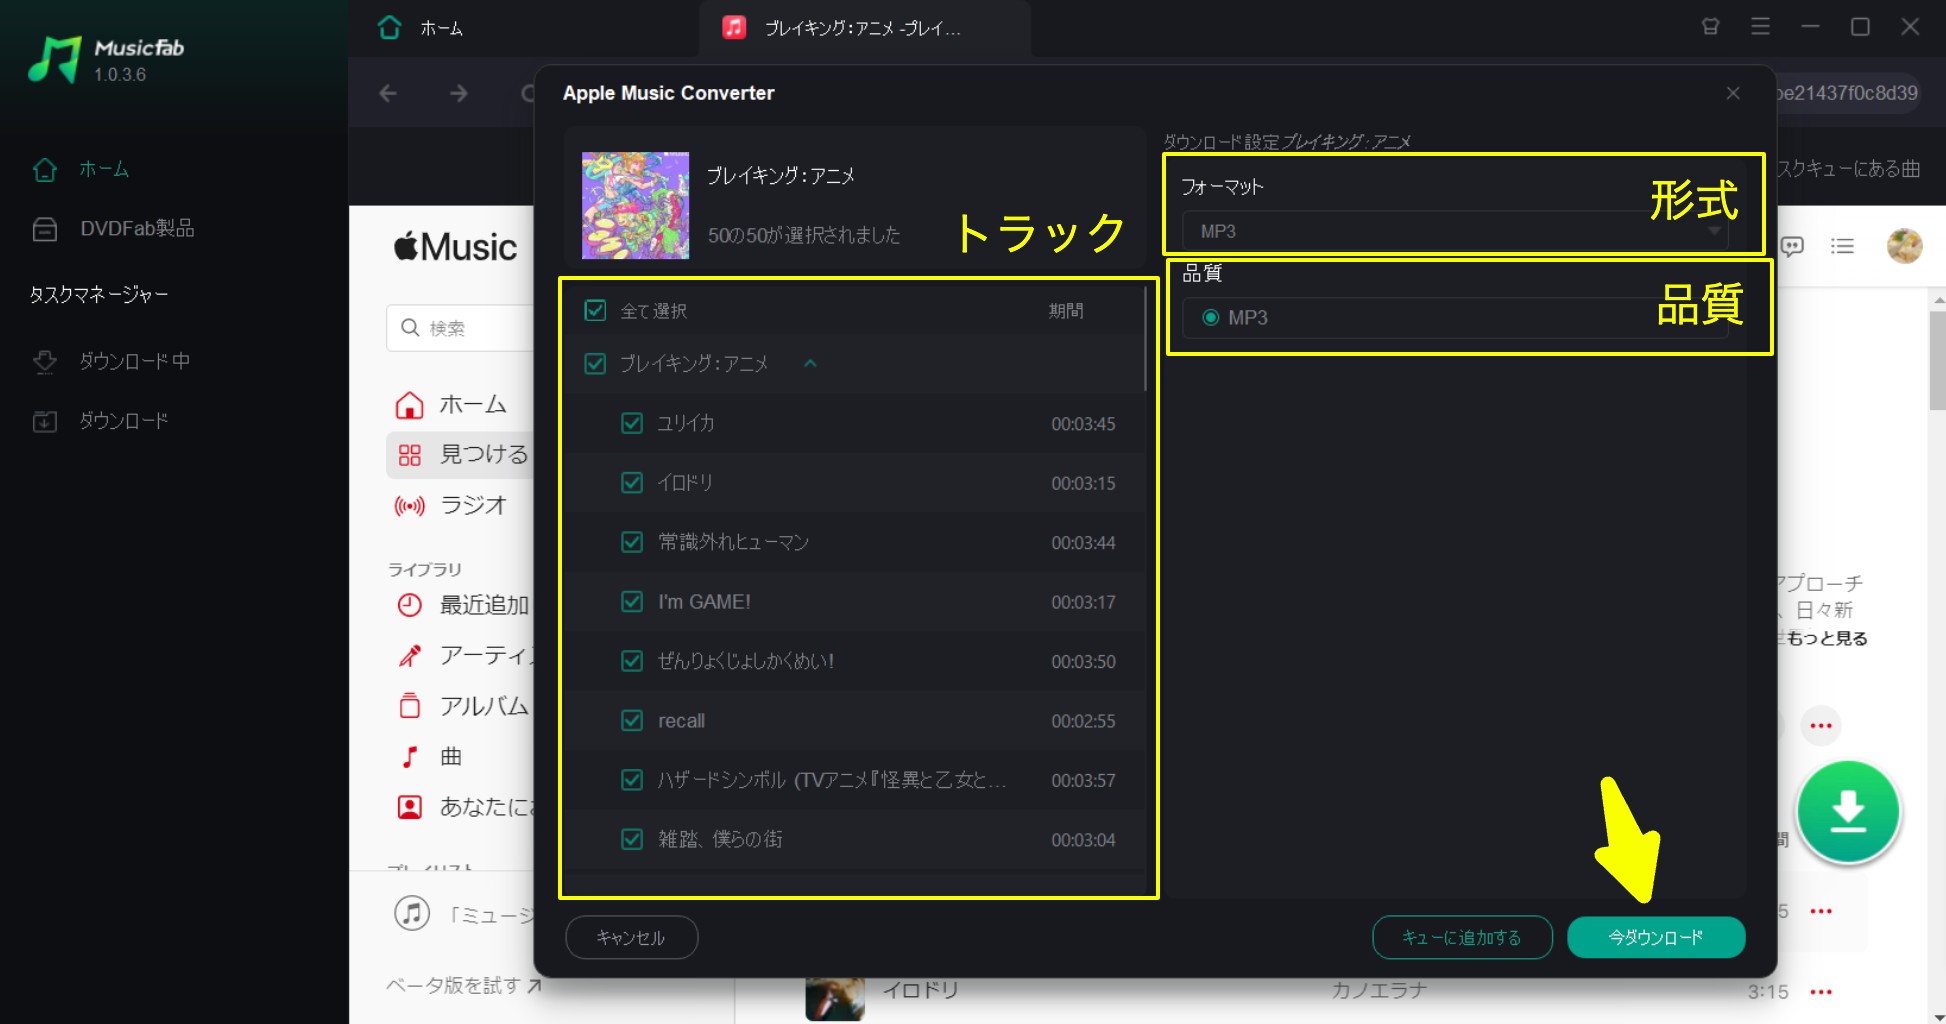Open ダウンロード finished list in sidebar
1946x1024 pixels.
pos(100,421)
